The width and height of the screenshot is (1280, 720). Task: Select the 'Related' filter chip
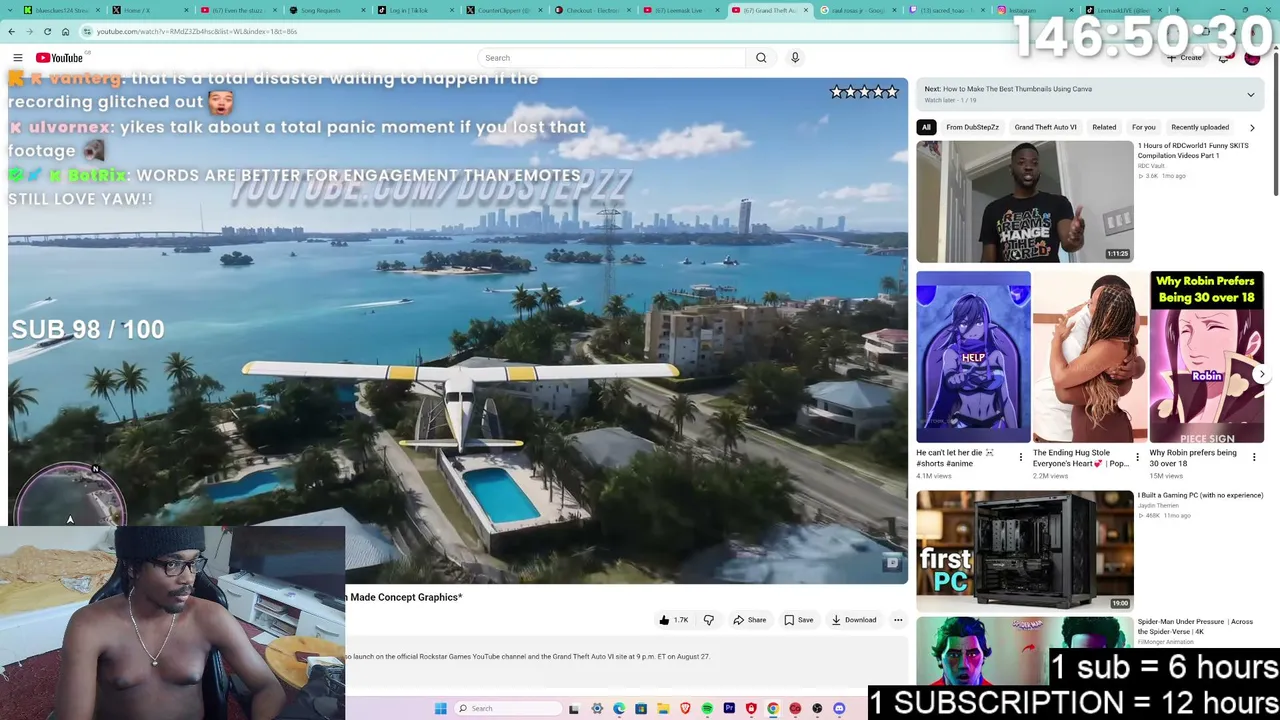(1104, 127)
